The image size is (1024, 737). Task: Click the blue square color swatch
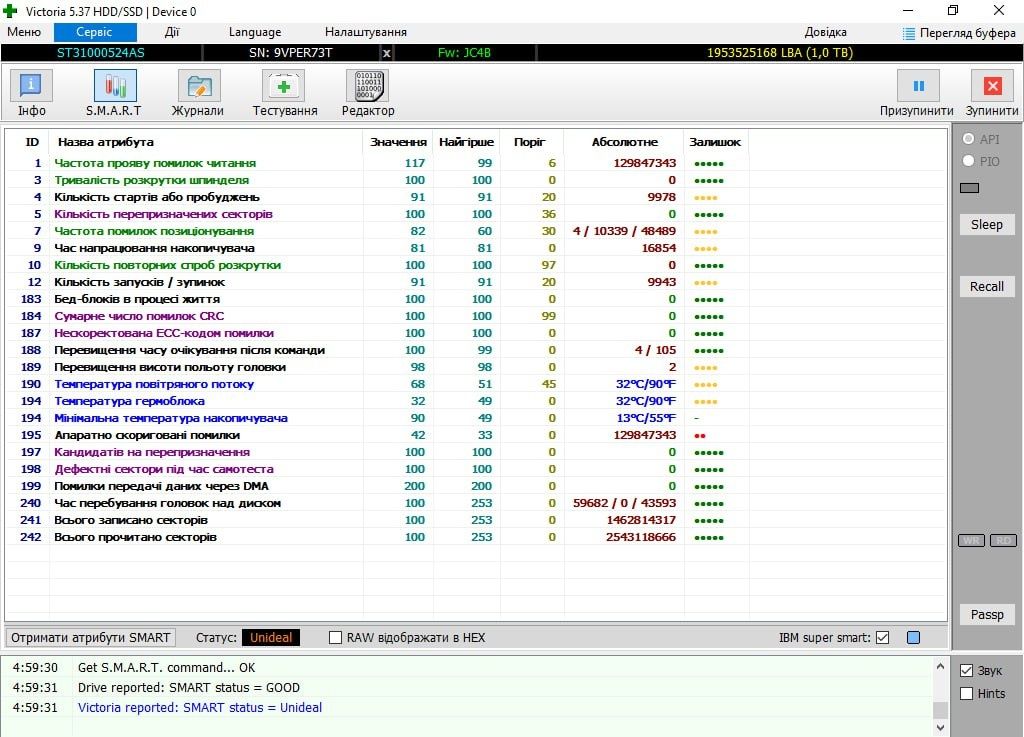(914, 638)
